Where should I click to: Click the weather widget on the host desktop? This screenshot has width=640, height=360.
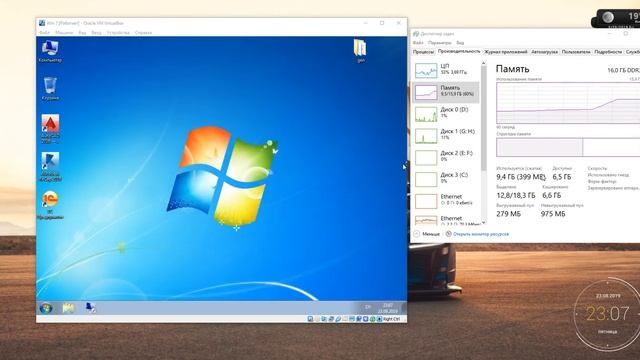pyautogui.click(x=616, y=18)
